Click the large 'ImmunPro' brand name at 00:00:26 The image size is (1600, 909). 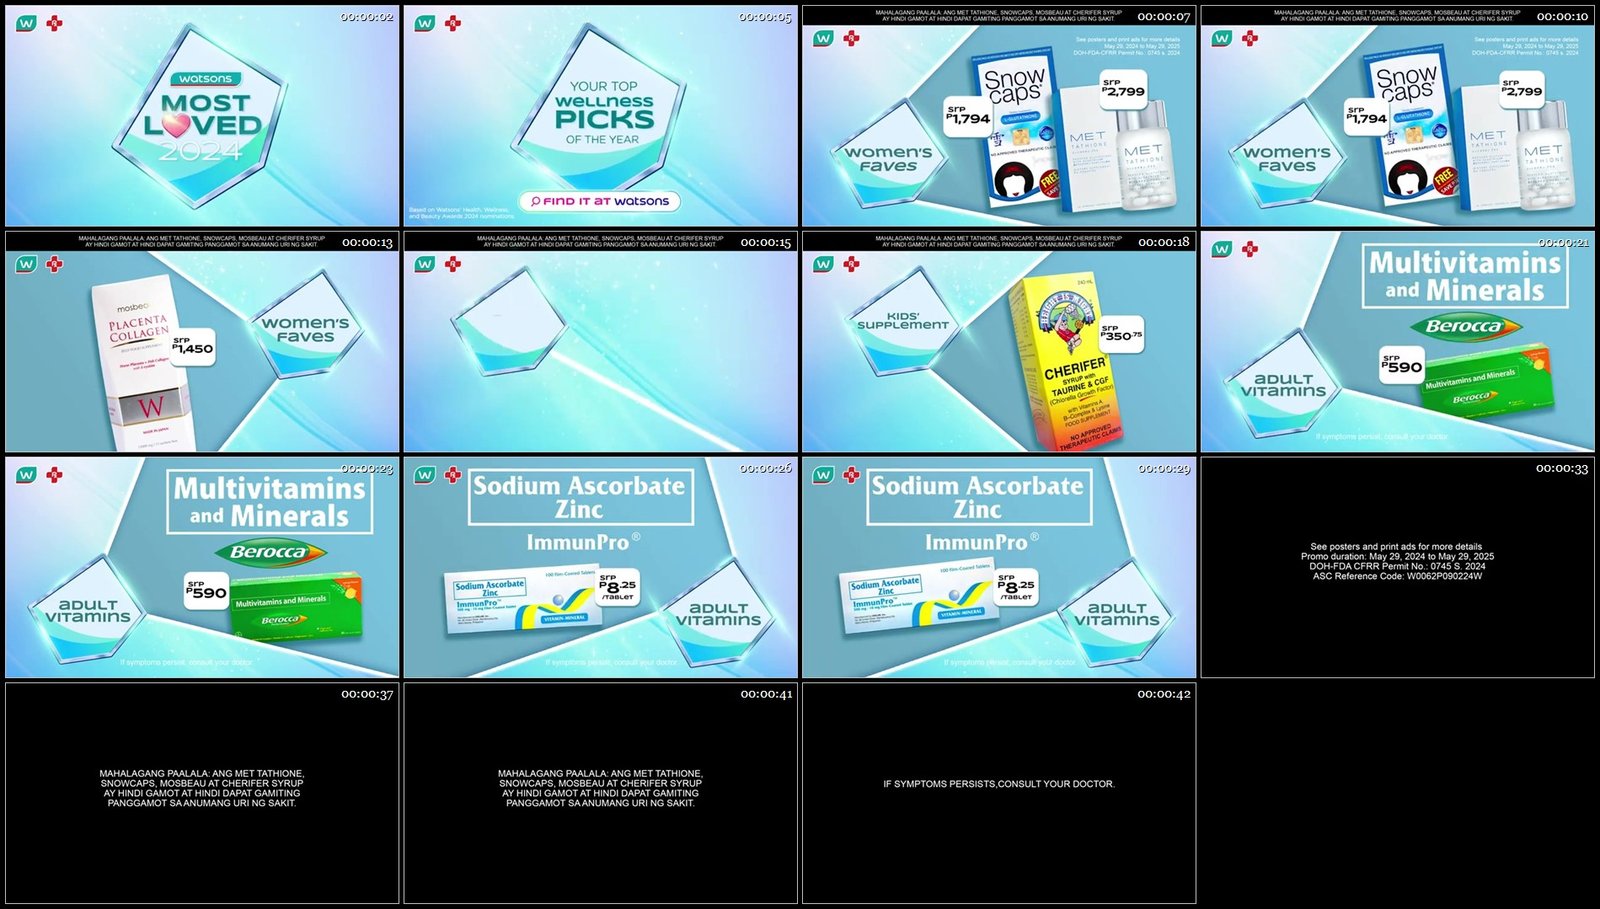tap(584, 542)
